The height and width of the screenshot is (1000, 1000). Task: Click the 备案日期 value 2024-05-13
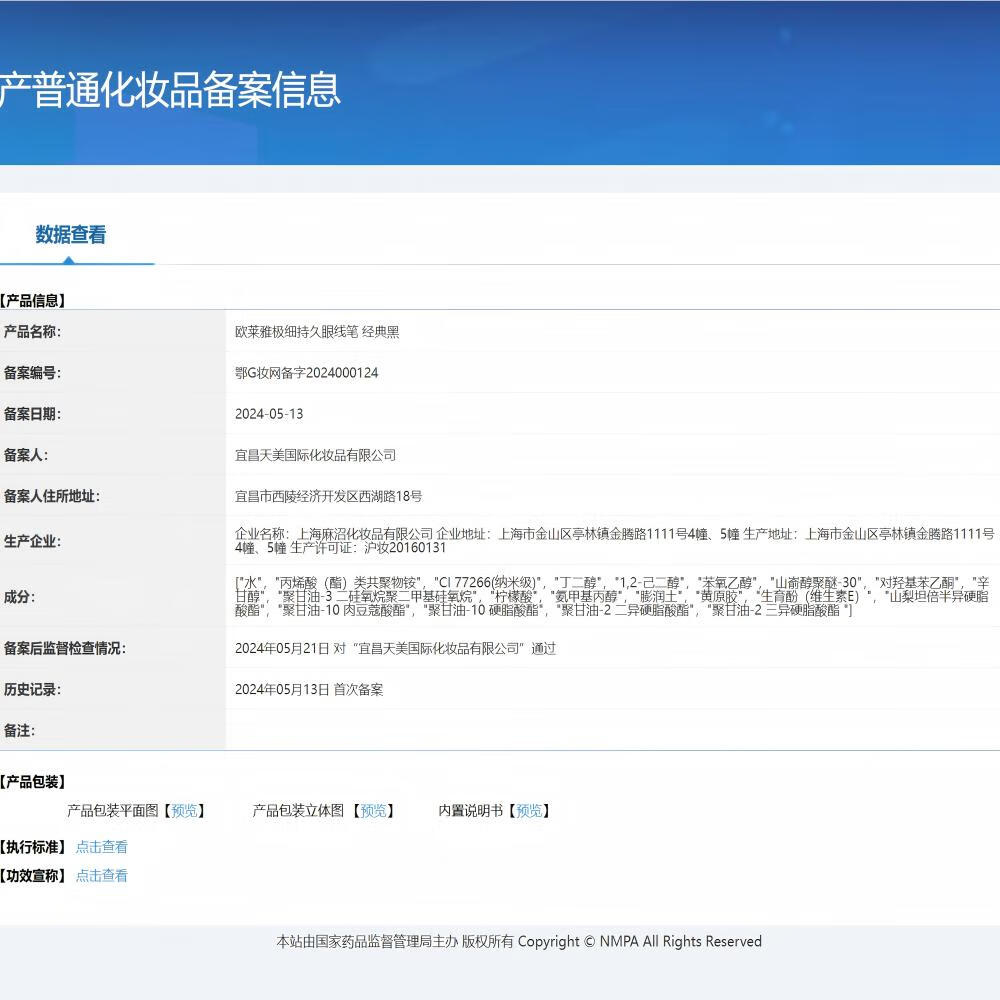(x=267, y=413)
